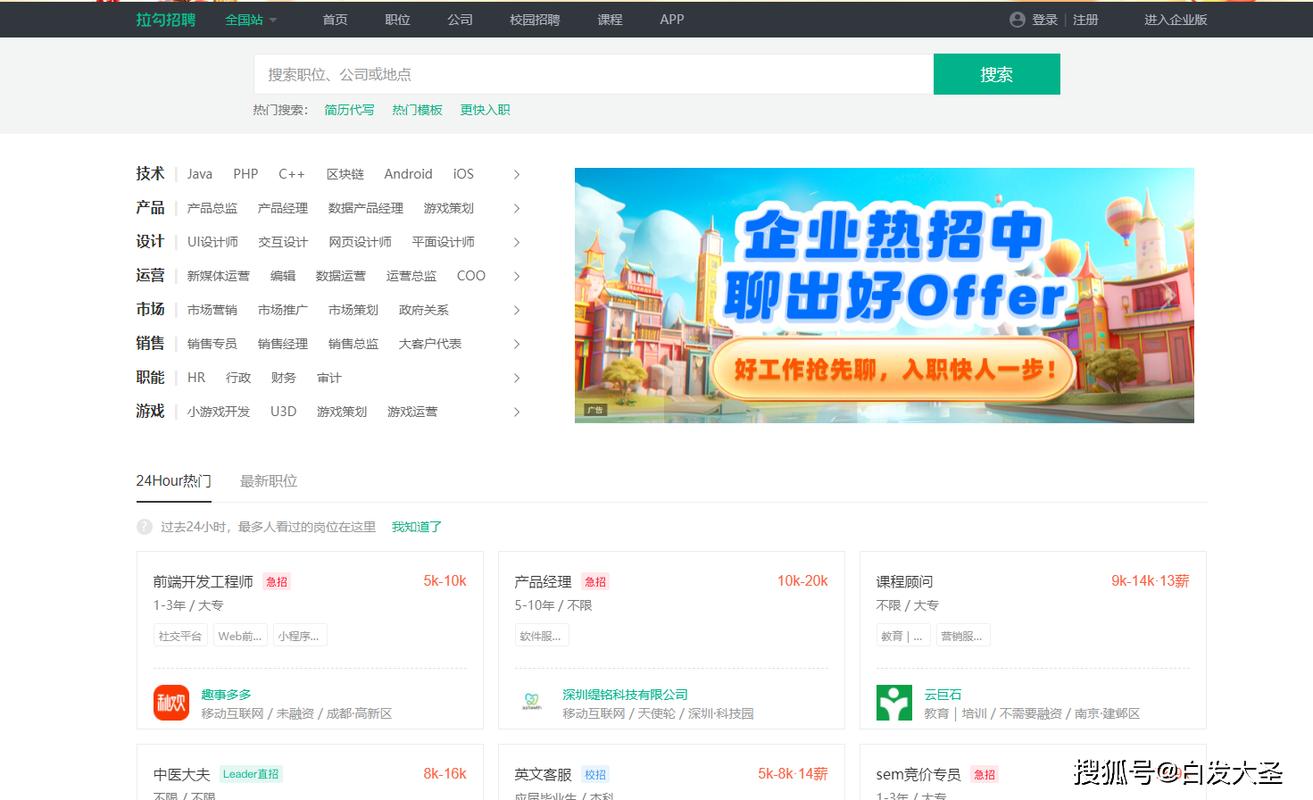The width and height of the screenshot is (1313, 800).
Task: Click the job search input field
Action: pyautogui.click(x=590, y=73)
